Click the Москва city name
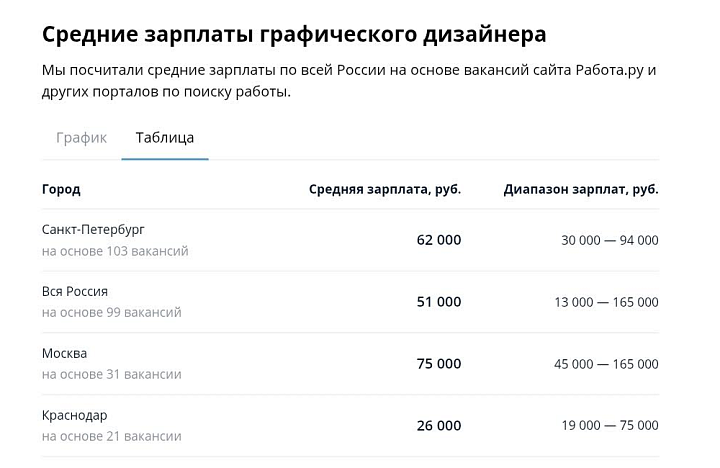 point(64,354)
